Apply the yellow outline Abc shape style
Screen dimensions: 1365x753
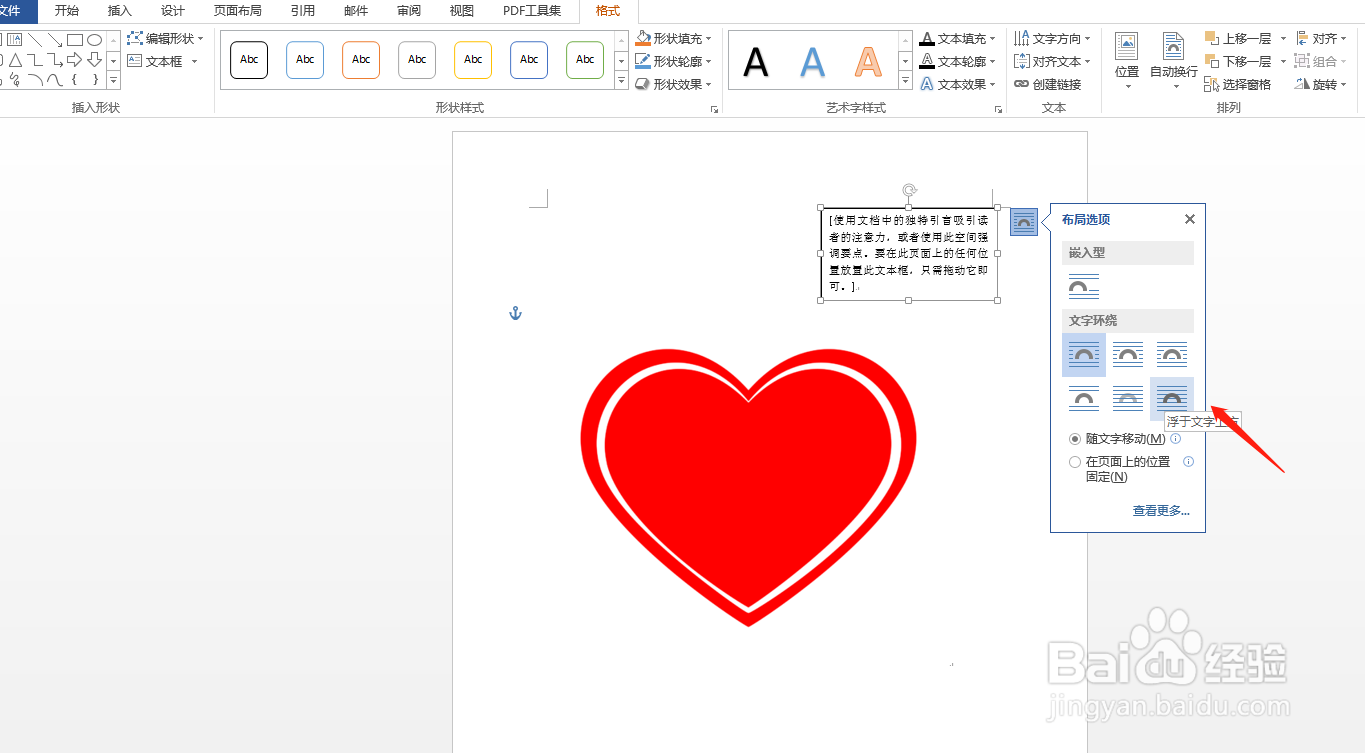[473, 60]
